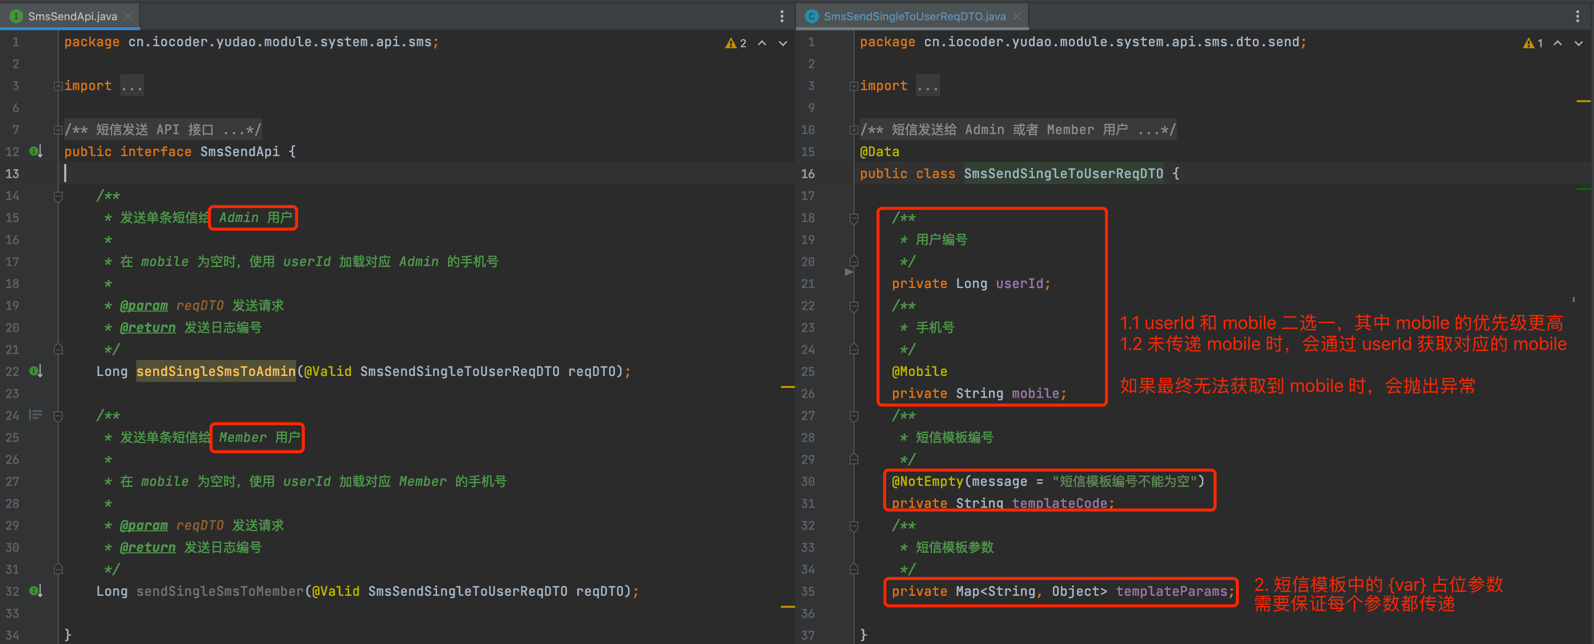This screenshot has width=1594, height=644.
Task: Open the left editor tab options menu
Action: [782, 16]
